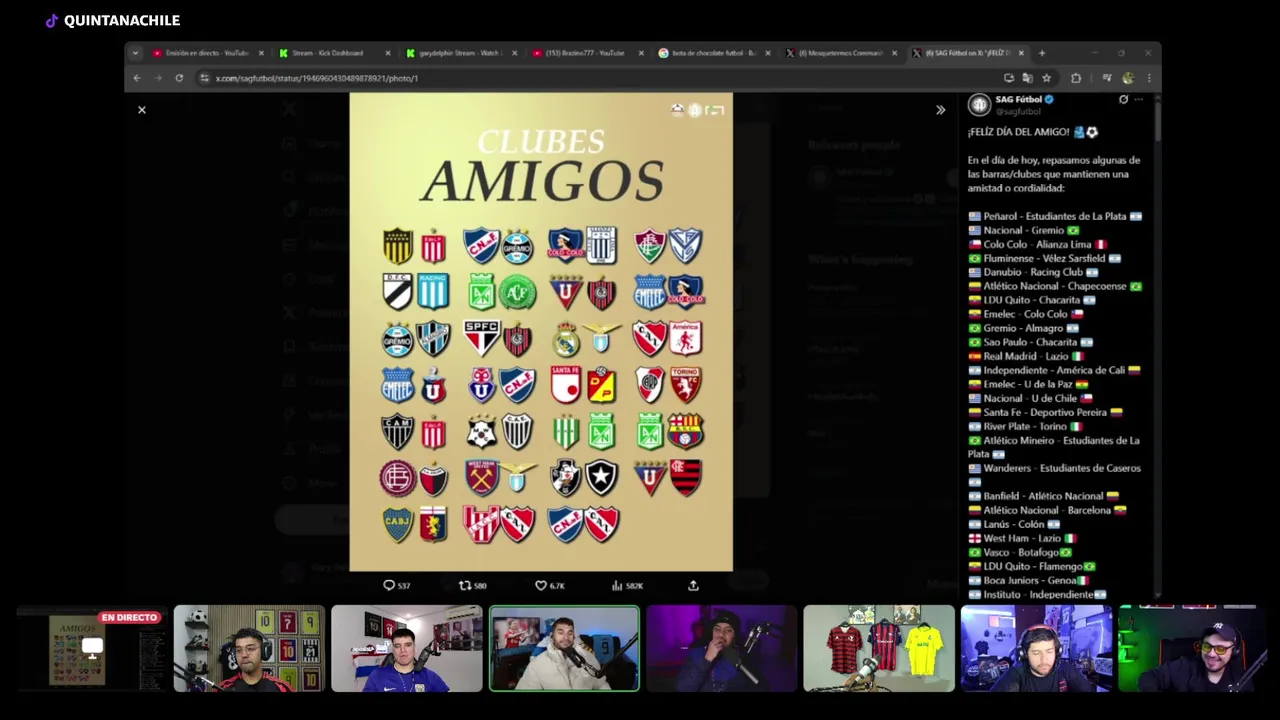Reload the page in Chrome
Viewport: 1280px width, 720px height.
coord(179,78)
